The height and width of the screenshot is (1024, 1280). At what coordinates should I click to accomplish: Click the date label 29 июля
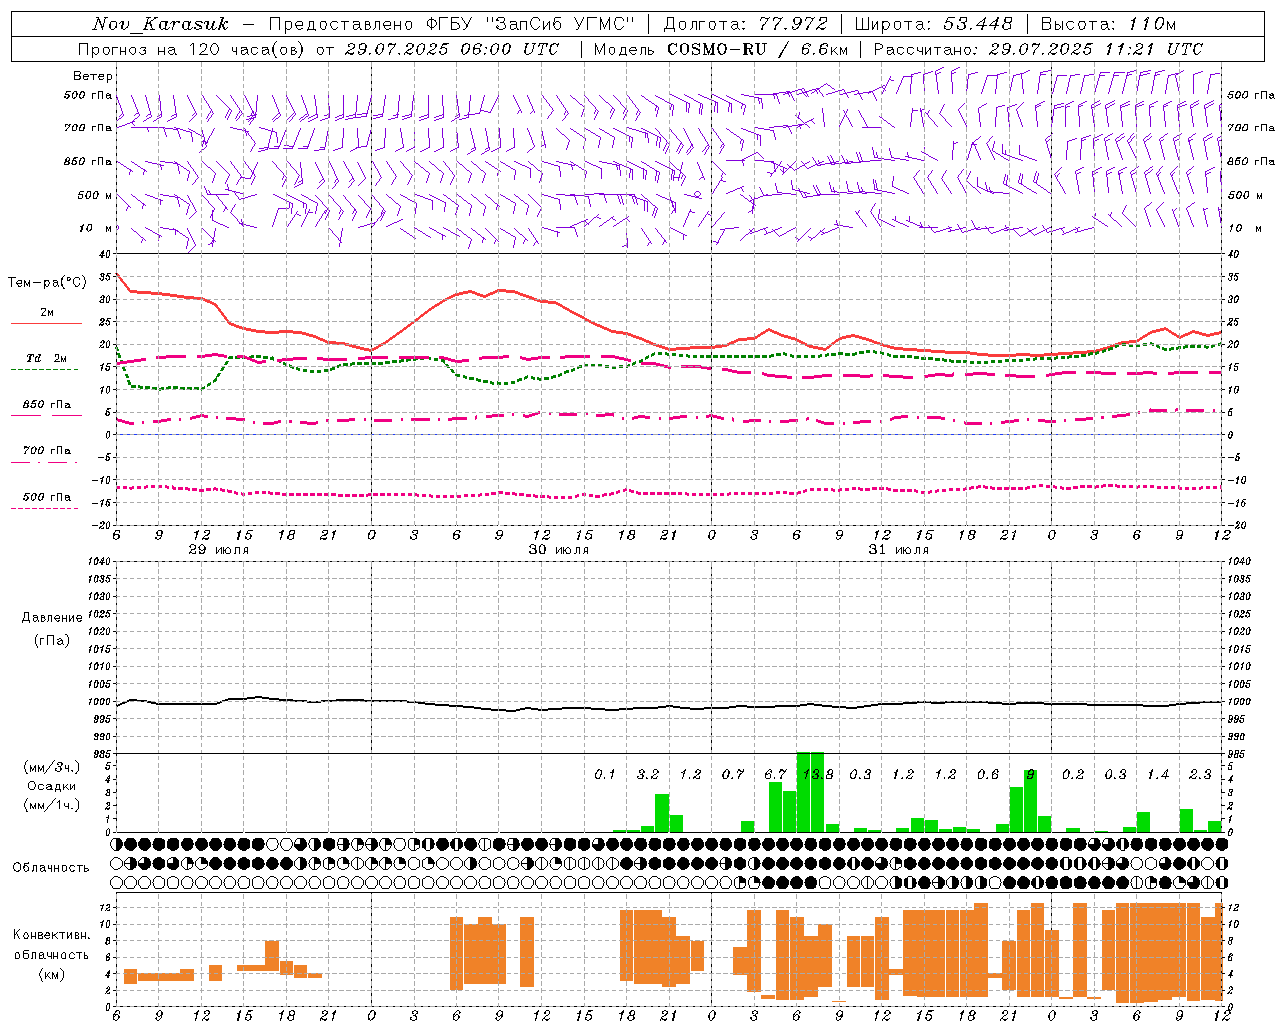pyautogui.click(x=219, y=550)
